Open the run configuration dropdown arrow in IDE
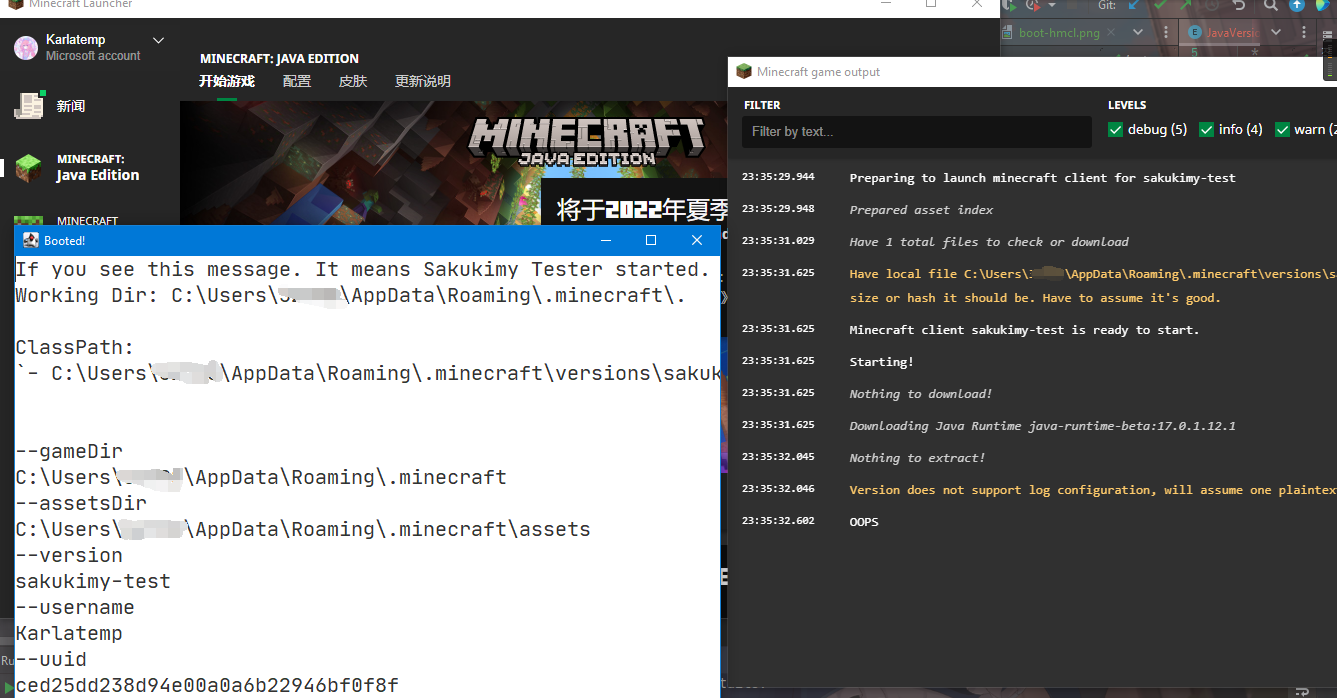The width and height of the screenshot is (1337, 698). [x=1053, y=5]
